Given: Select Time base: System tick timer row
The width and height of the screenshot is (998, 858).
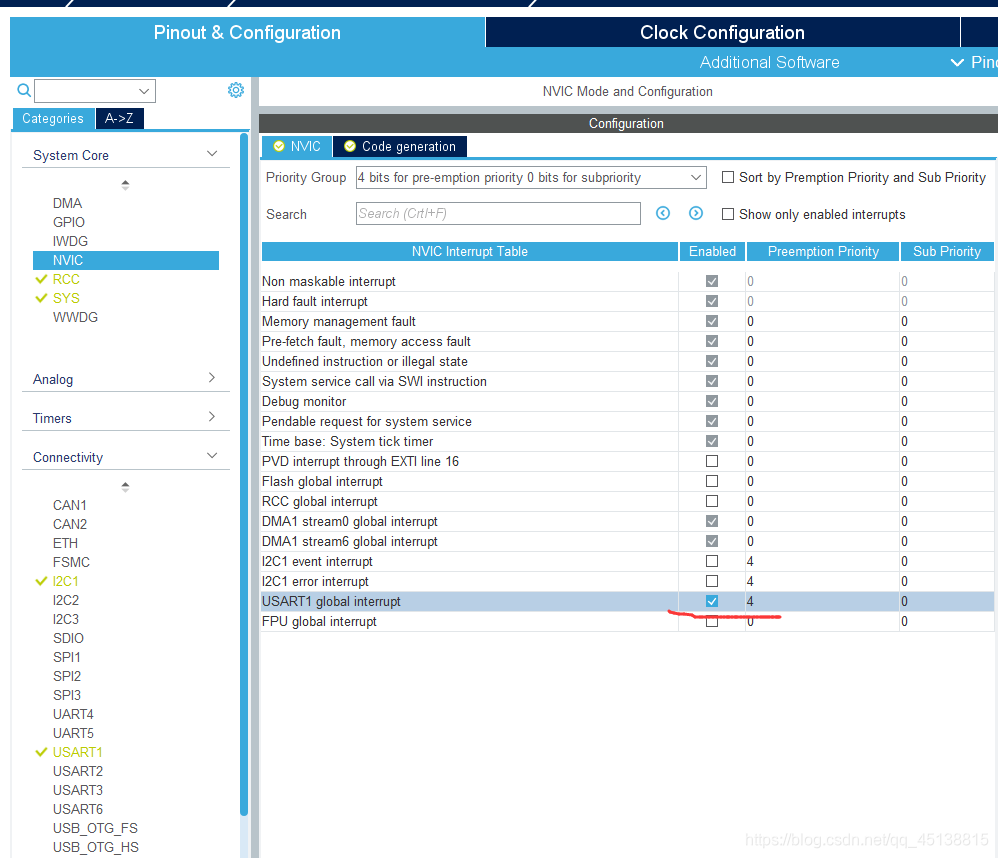Looking at the screenshot, I should tap(628, 441).
